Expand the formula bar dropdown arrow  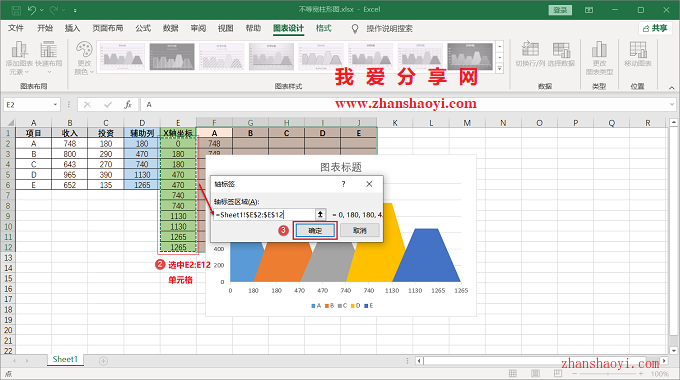[x=672, y=105]
